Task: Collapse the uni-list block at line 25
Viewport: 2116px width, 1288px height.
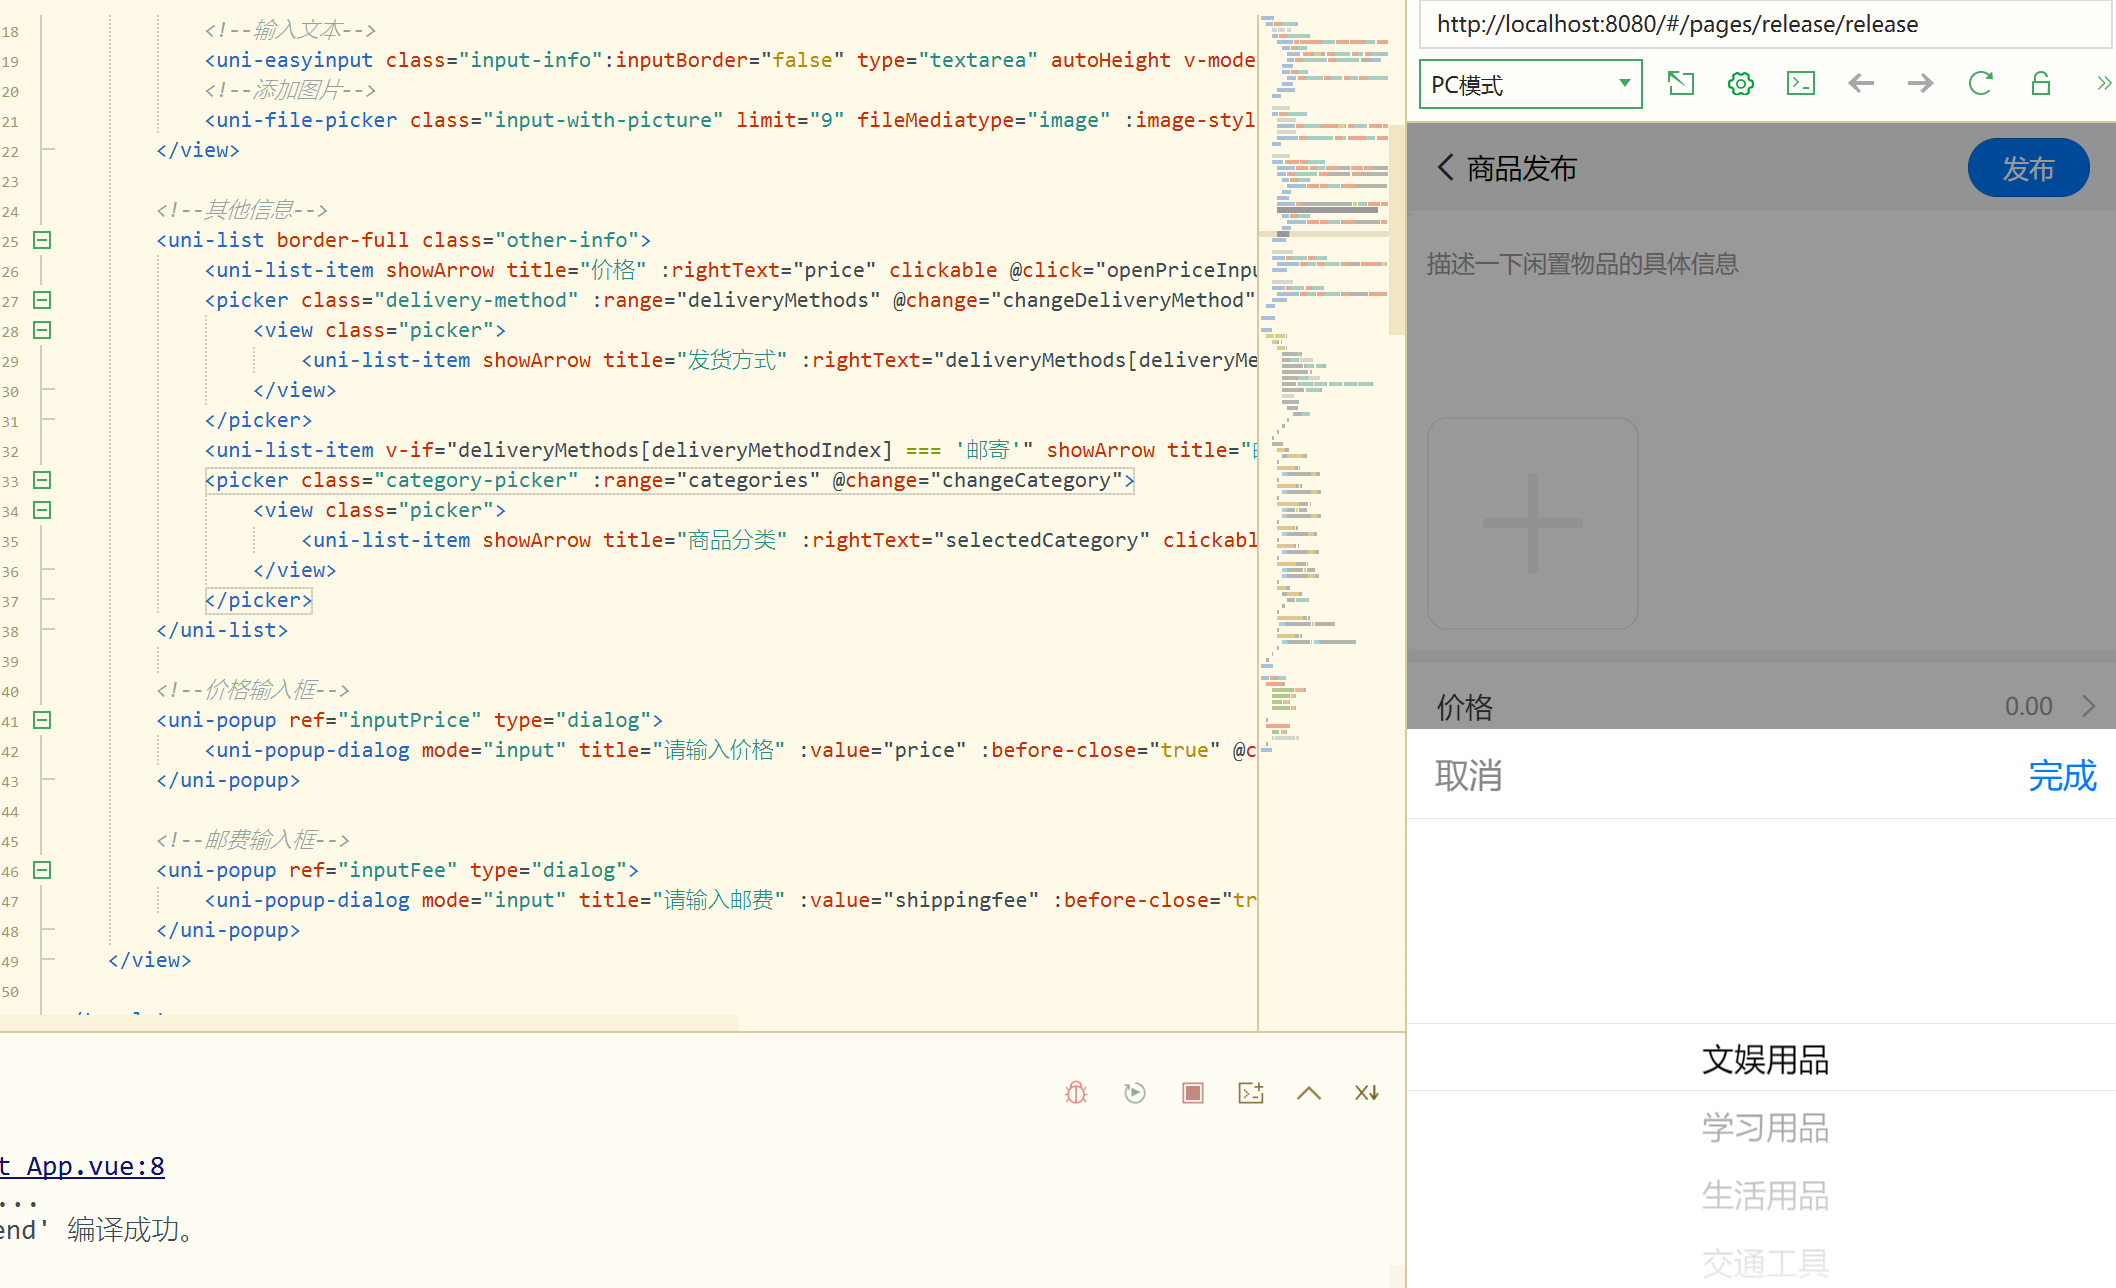Action: point(42,240)
